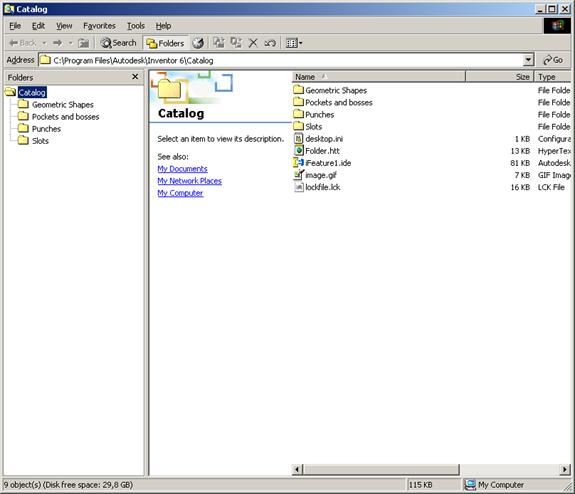Click the Back navigation button
The image size is (575, 494).
click(x=22, y=43)
